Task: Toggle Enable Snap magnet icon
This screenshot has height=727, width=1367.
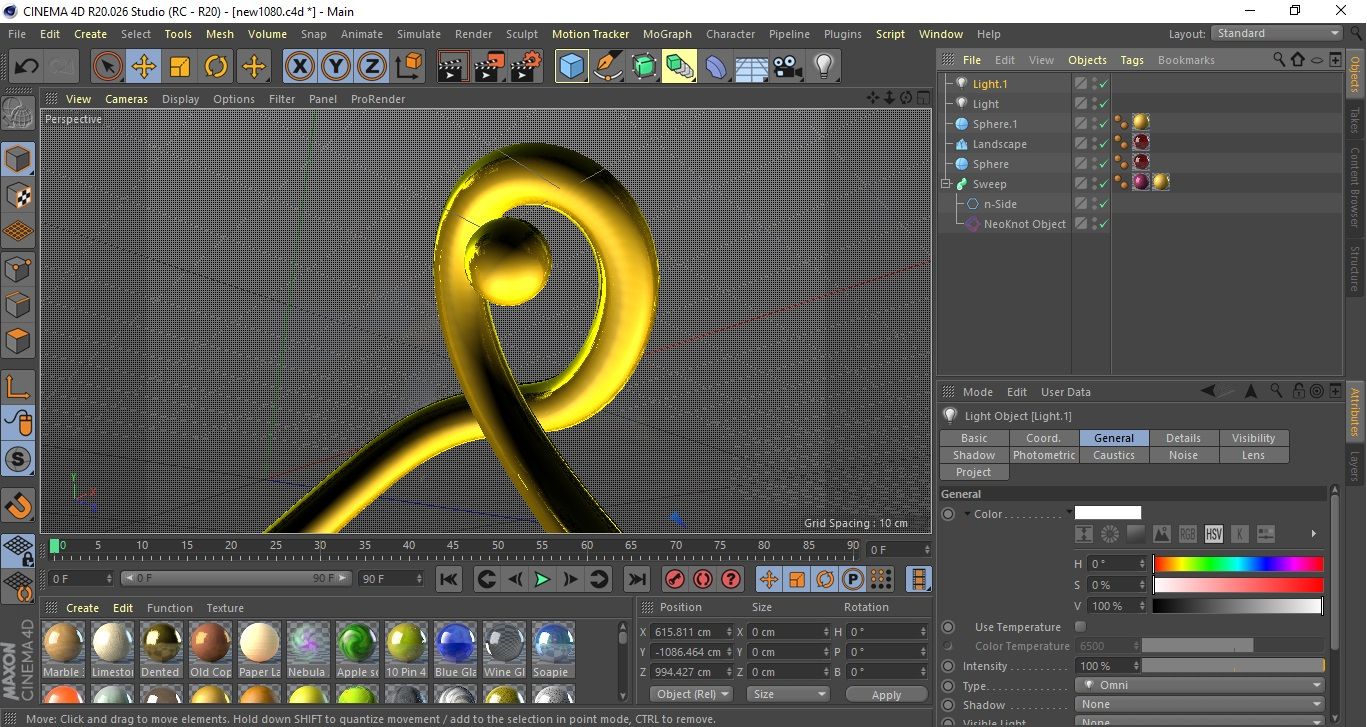Action: pos(18,505)
